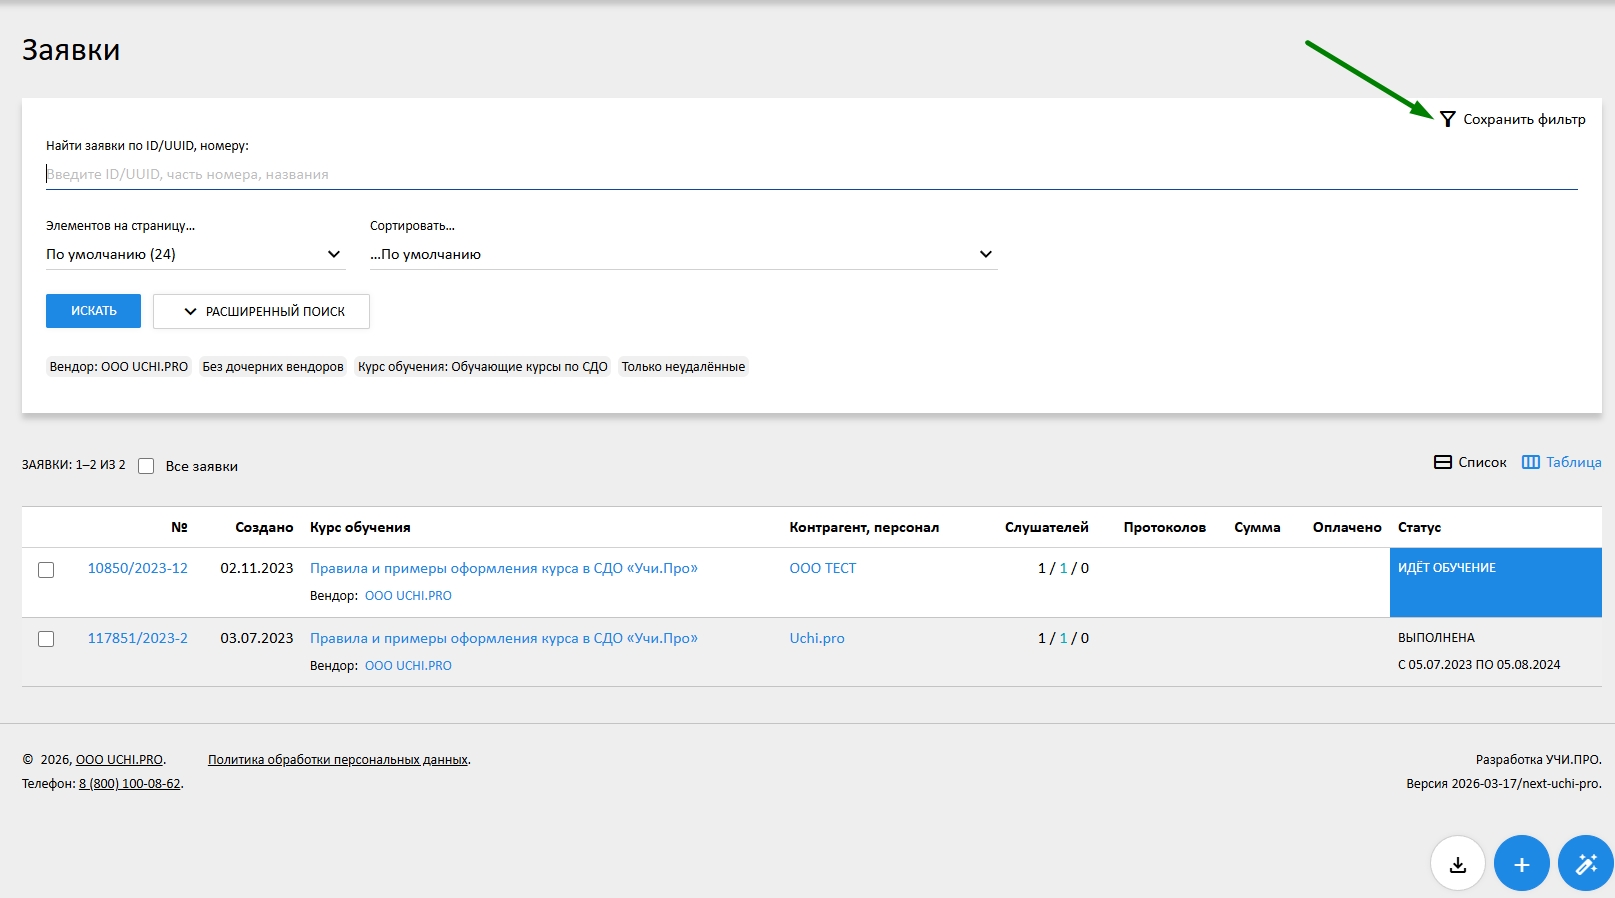The image size is (1615, 898).
Task: Switch to Таблица view icon
Action: 1530,462
